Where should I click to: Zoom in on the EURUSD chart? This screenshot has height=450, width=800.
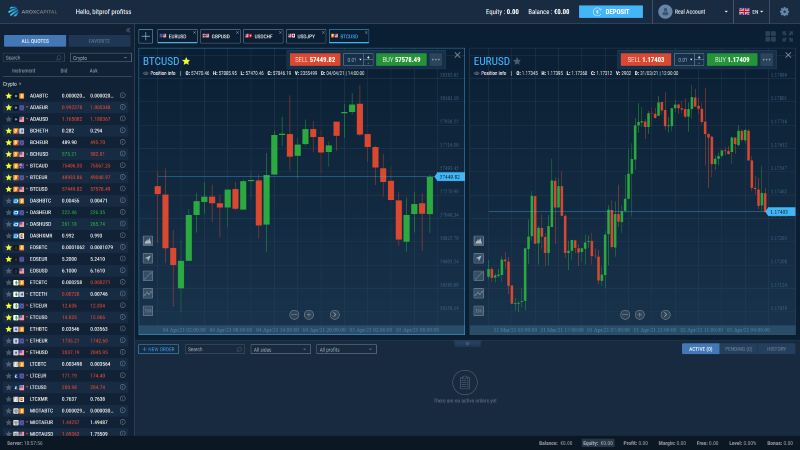[x=638, y=314]
